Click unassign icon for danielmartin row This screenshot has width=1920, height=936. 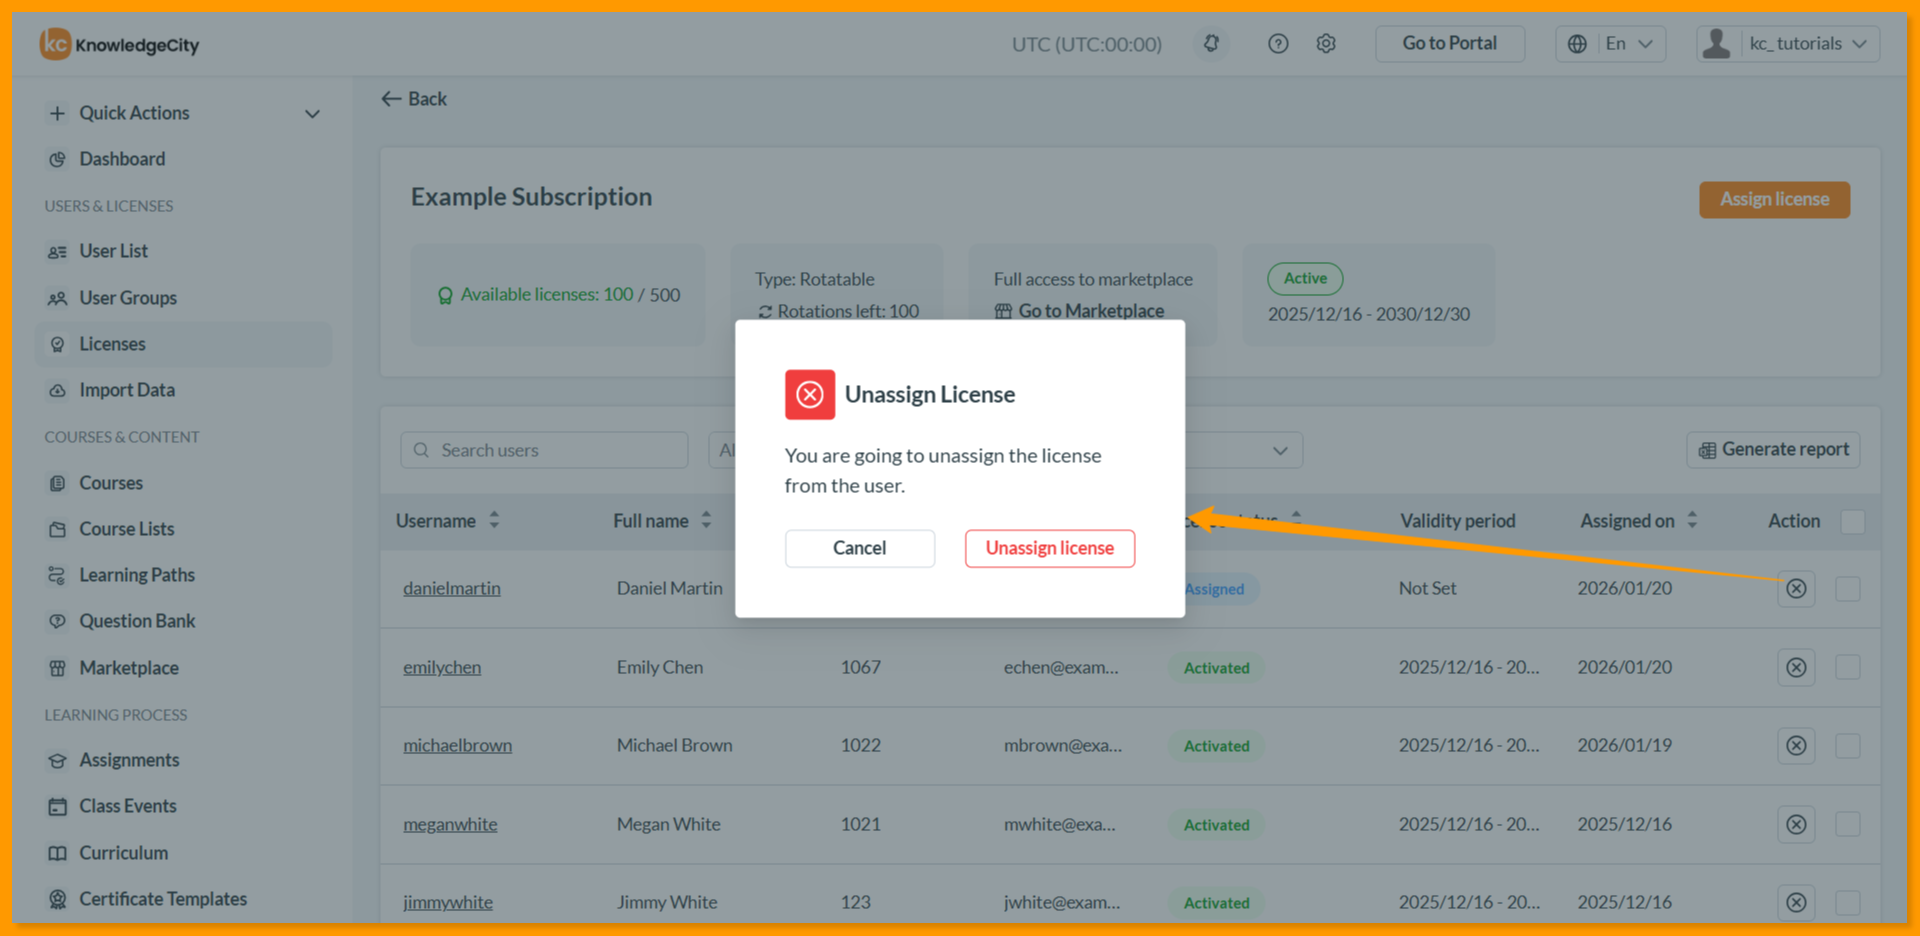click(1796, 588)
